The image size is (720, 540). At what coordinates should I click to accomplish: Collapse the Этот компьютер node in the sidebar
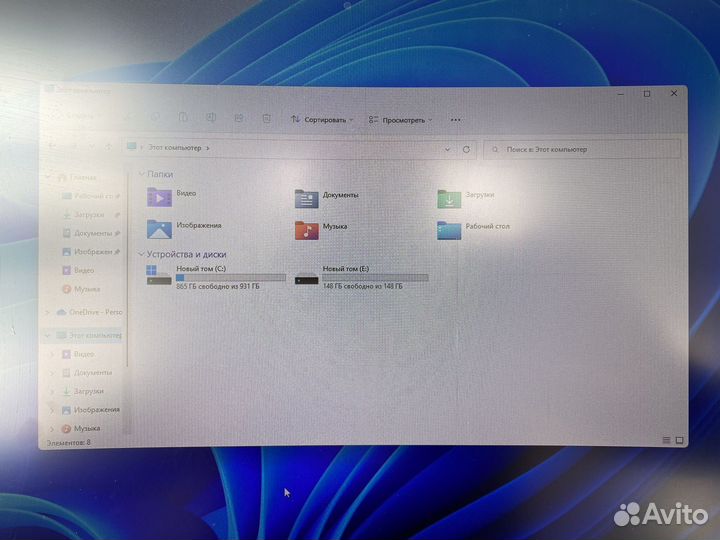[x=47, y=335]
